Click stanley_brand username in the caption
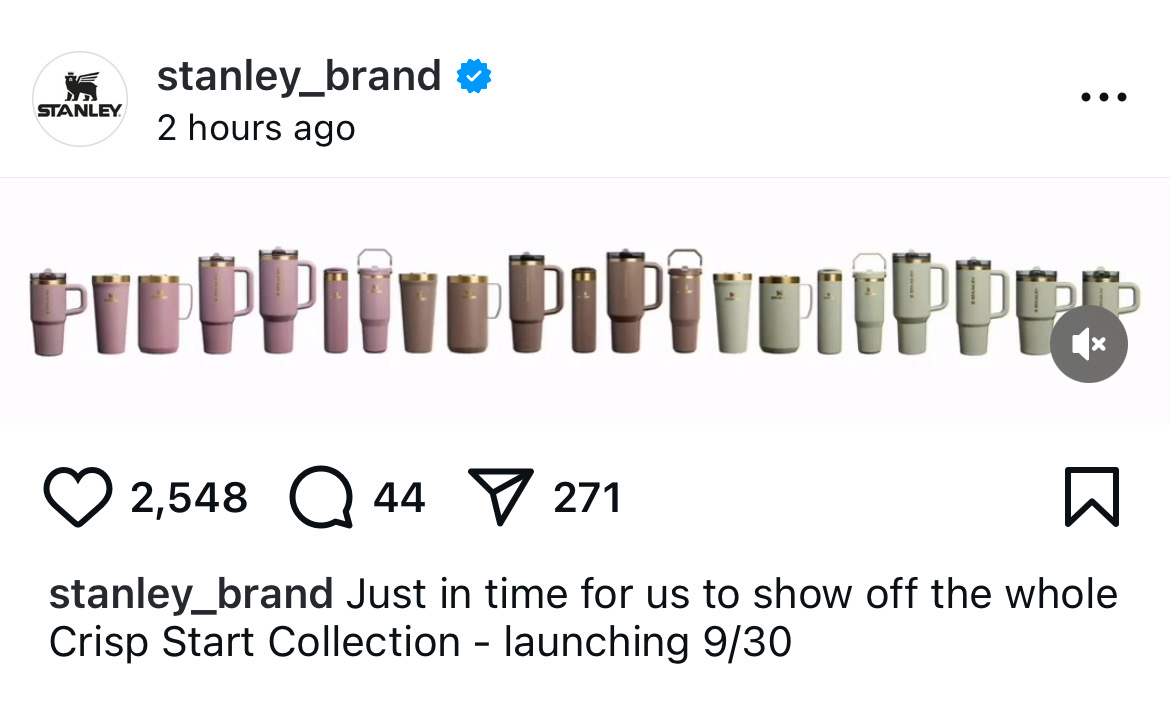Image resolution: width=1170 pixels, height=707 pixels. click(190, 594)
